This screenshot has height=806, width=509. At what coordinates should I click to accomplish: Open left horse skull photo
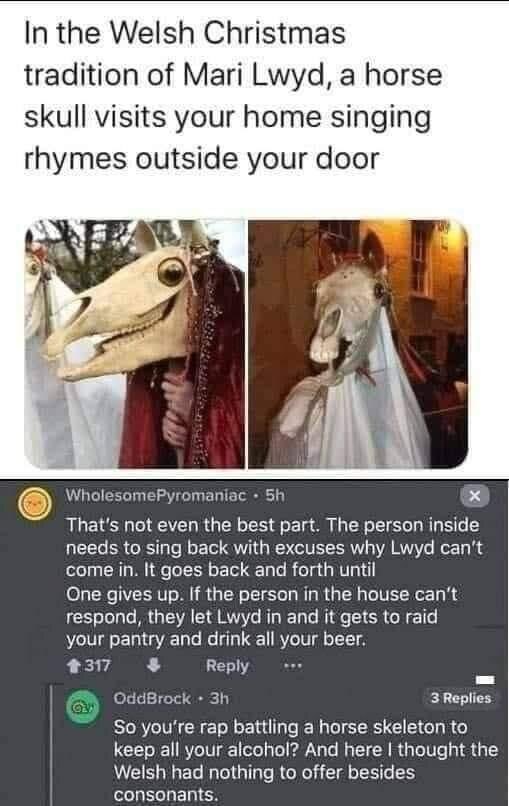(135, 344)
